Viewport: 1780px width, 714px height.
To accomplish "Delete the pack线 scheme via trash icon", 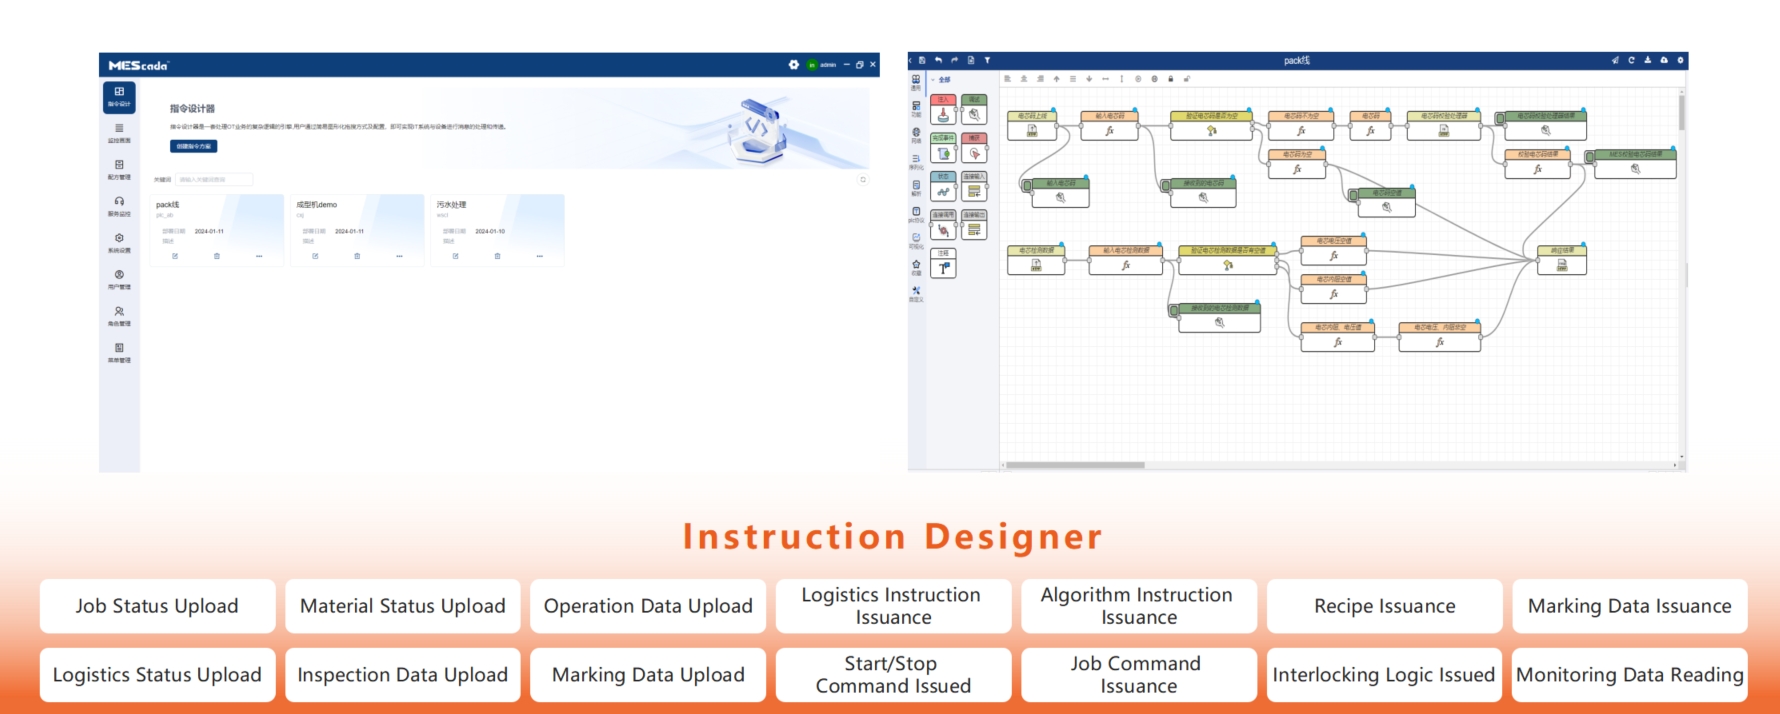I will click(x=217, y=256).
